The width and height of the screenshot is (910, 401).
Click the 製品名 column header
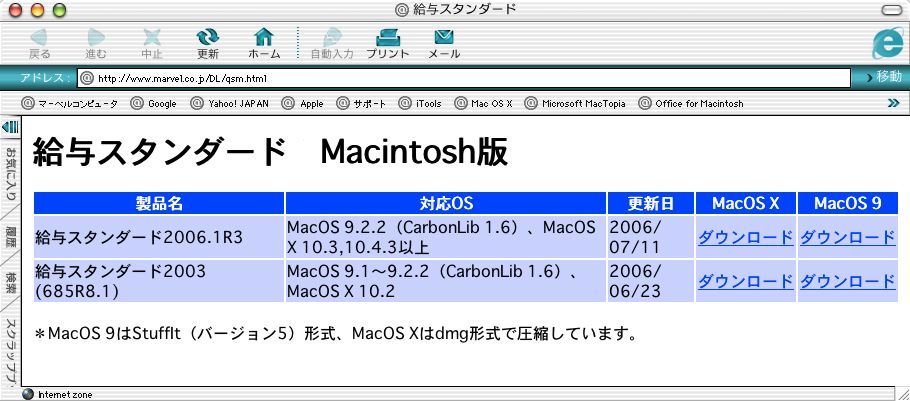pos(159,203)
